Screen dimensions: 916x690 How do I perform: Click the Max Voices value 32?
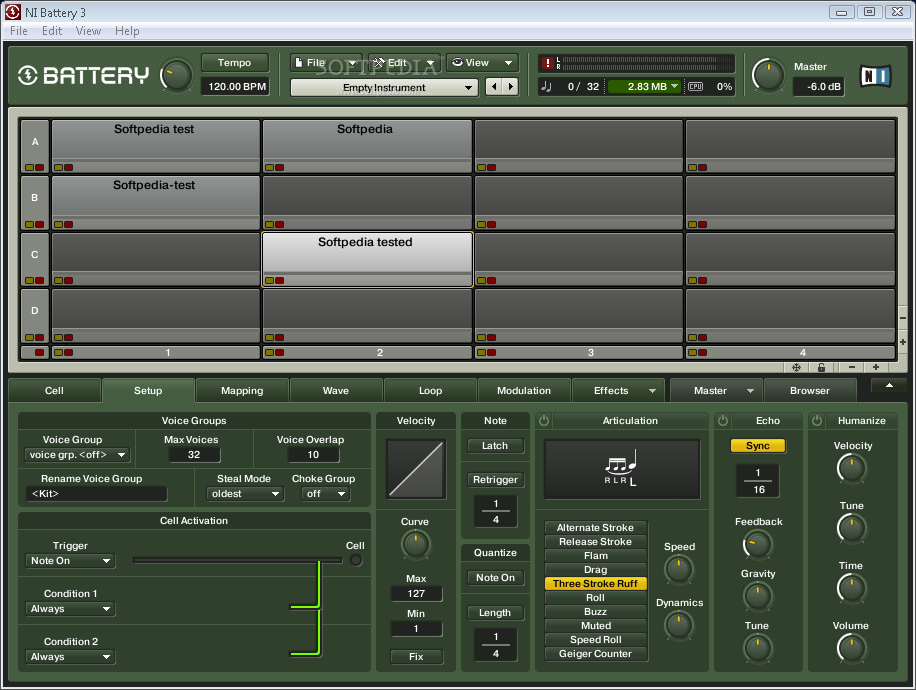(x=194, y=455)
